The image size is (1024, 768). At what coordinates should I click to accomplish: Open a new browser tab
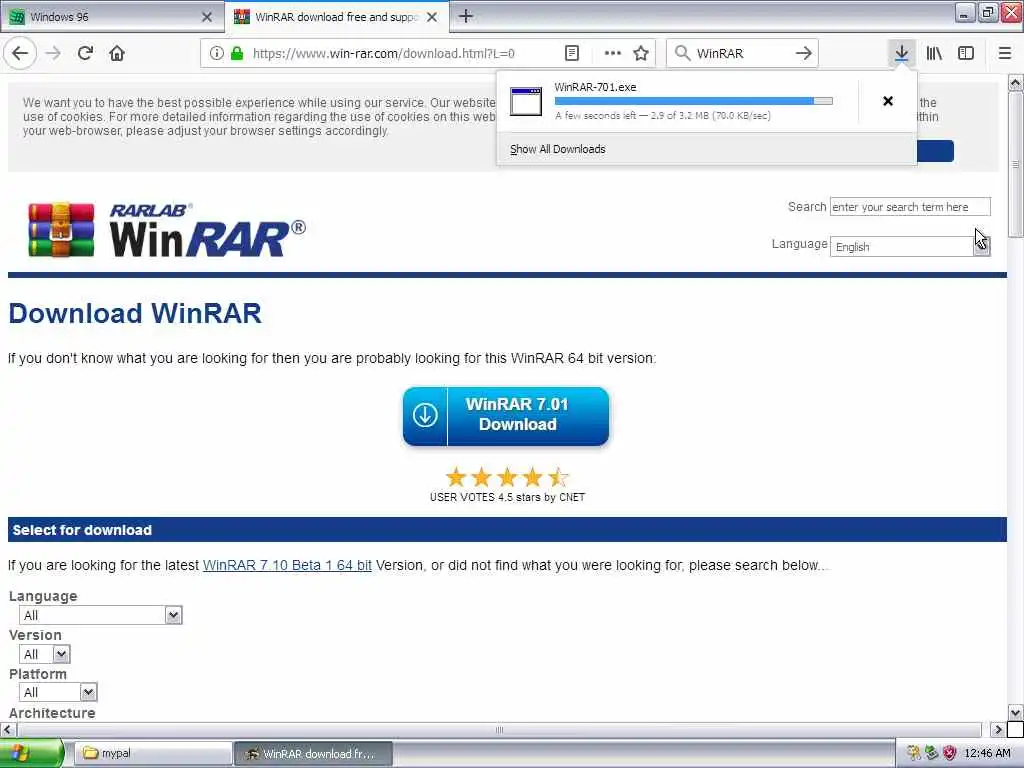(466, 16)
